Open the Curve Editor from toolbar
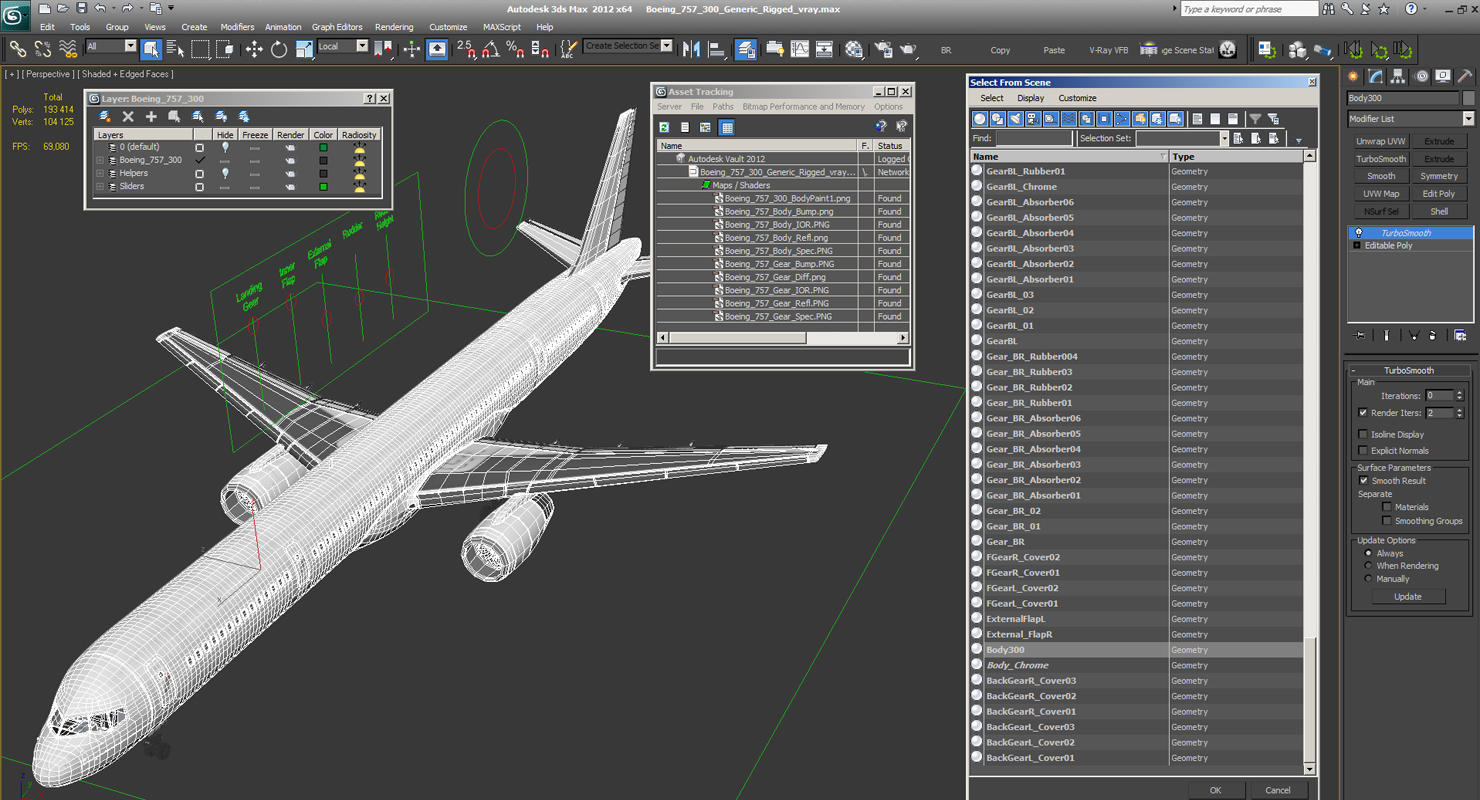The image size is (1480, 800). 800,49
